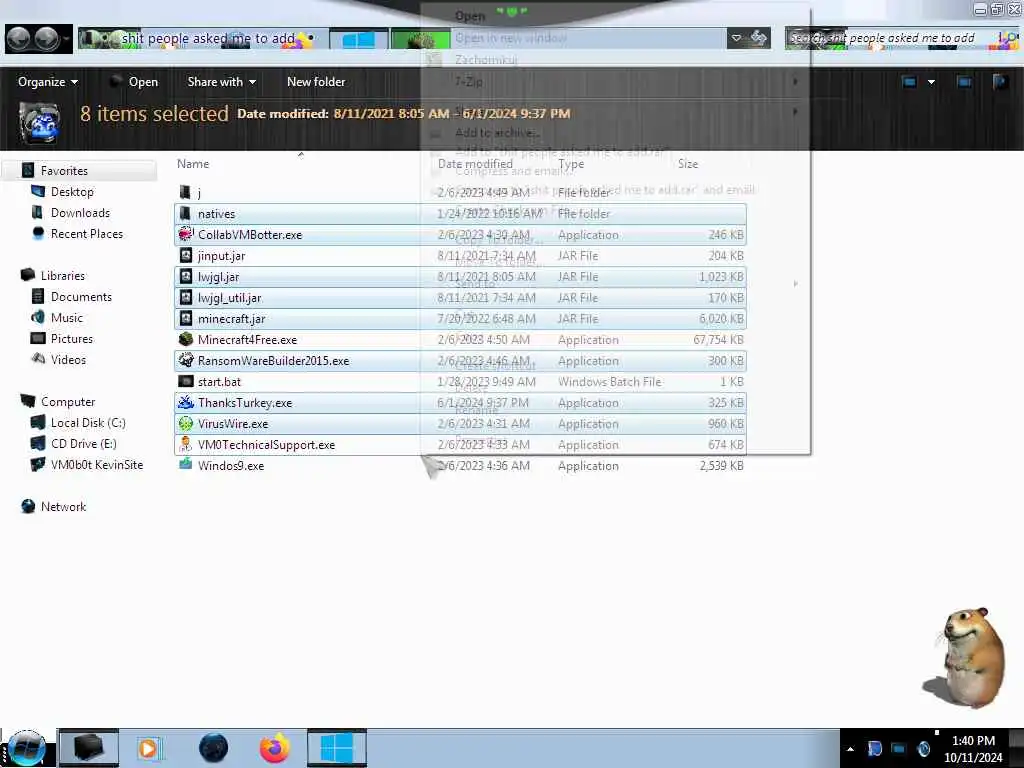Sort by the Date modified column
Image resolution: width=1024 pixels, height=768 pixels.
(475, 164)
